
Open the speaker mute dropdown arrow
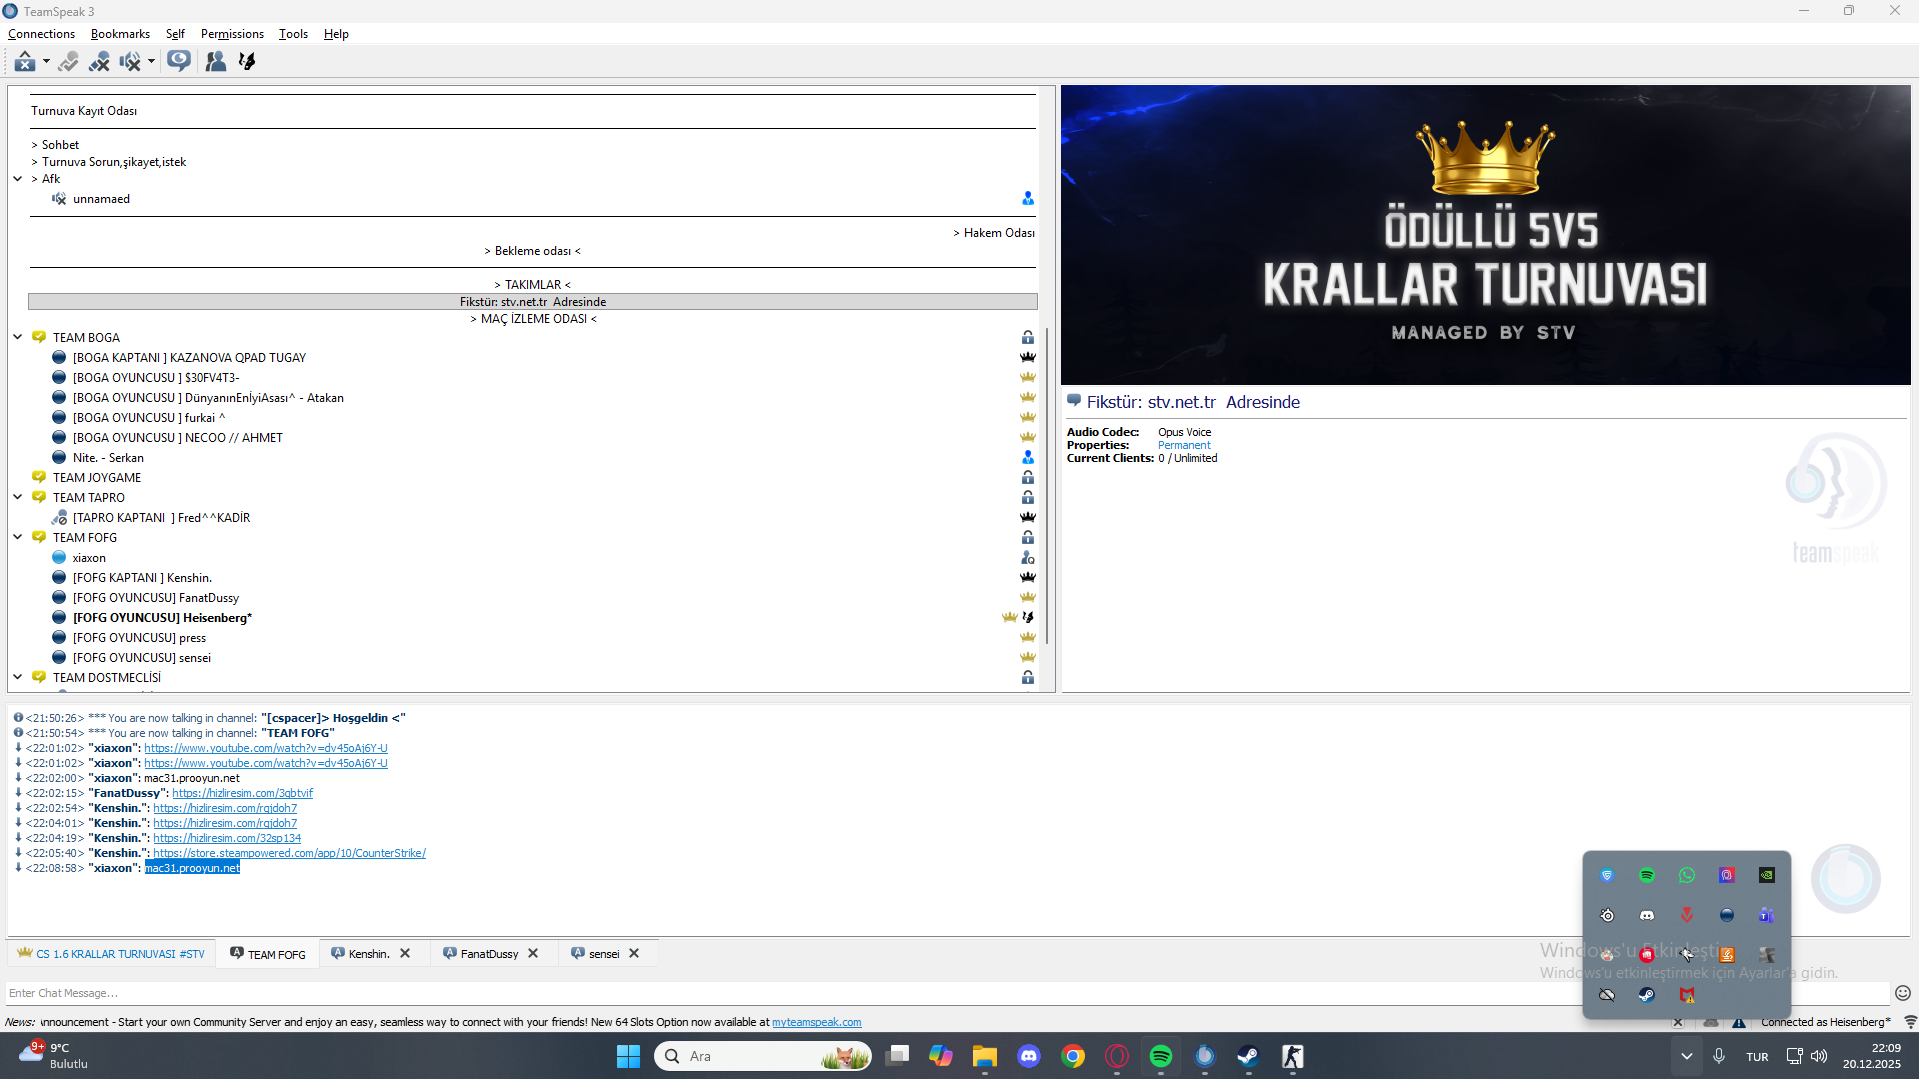pos(151,62)
